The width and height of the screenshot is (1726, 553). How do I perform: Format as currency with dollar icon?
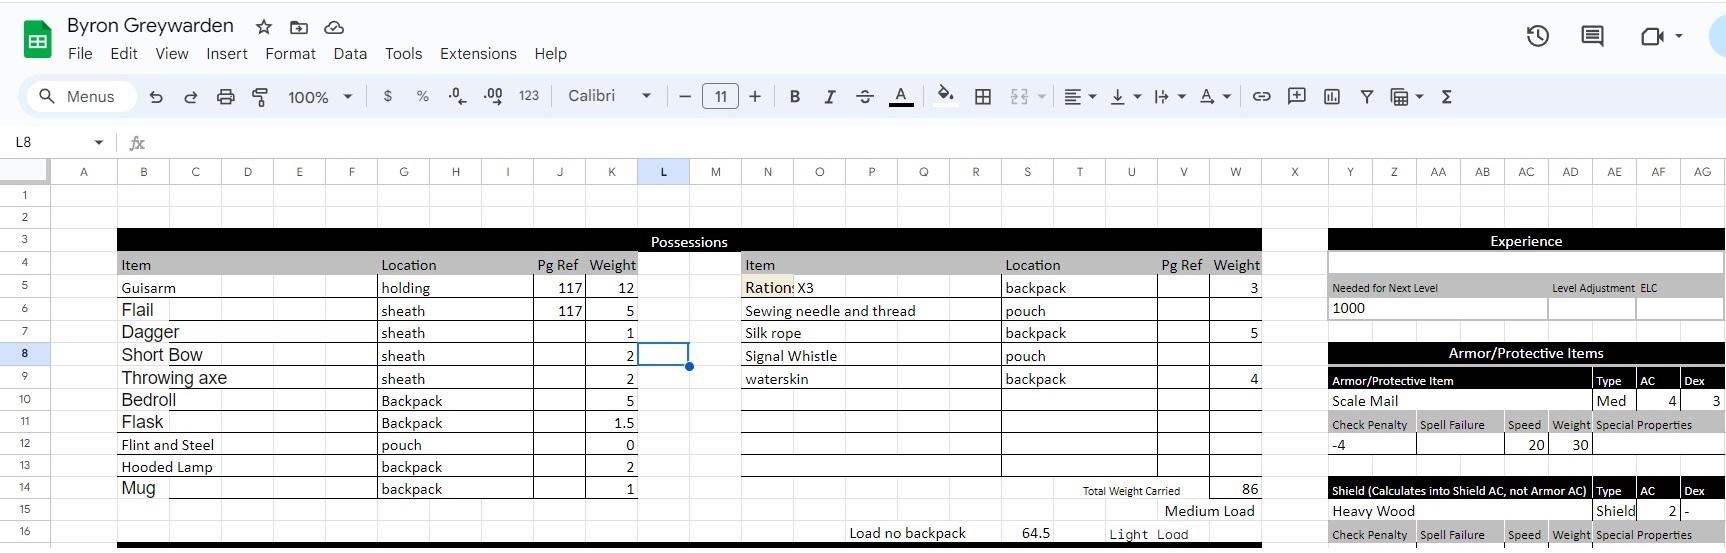tap(388, 96)
